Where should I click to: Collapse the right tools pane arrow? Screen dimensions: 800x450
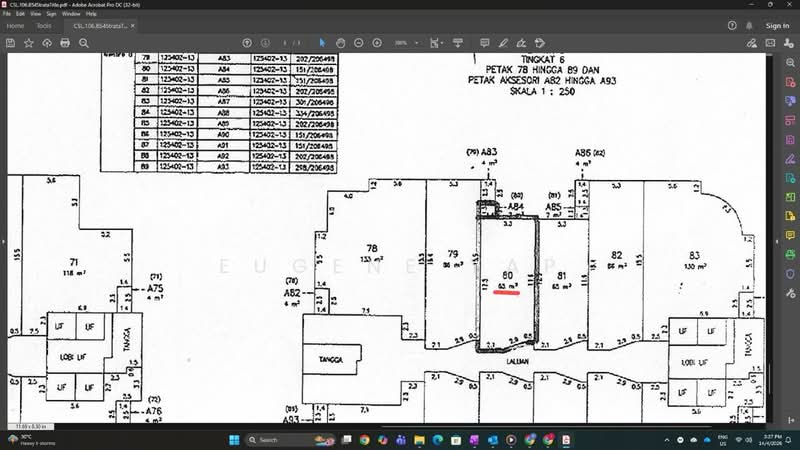point(791,420)
